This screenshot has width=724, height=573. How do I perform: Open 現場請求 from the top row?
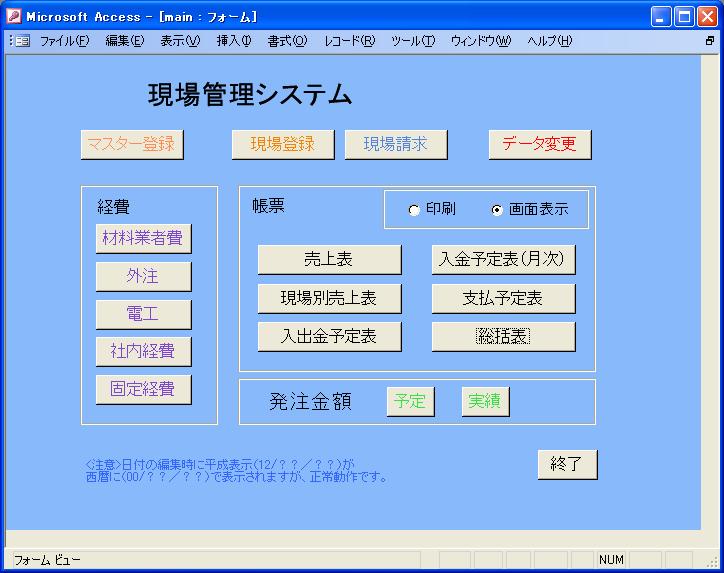(x=395, y=144)
